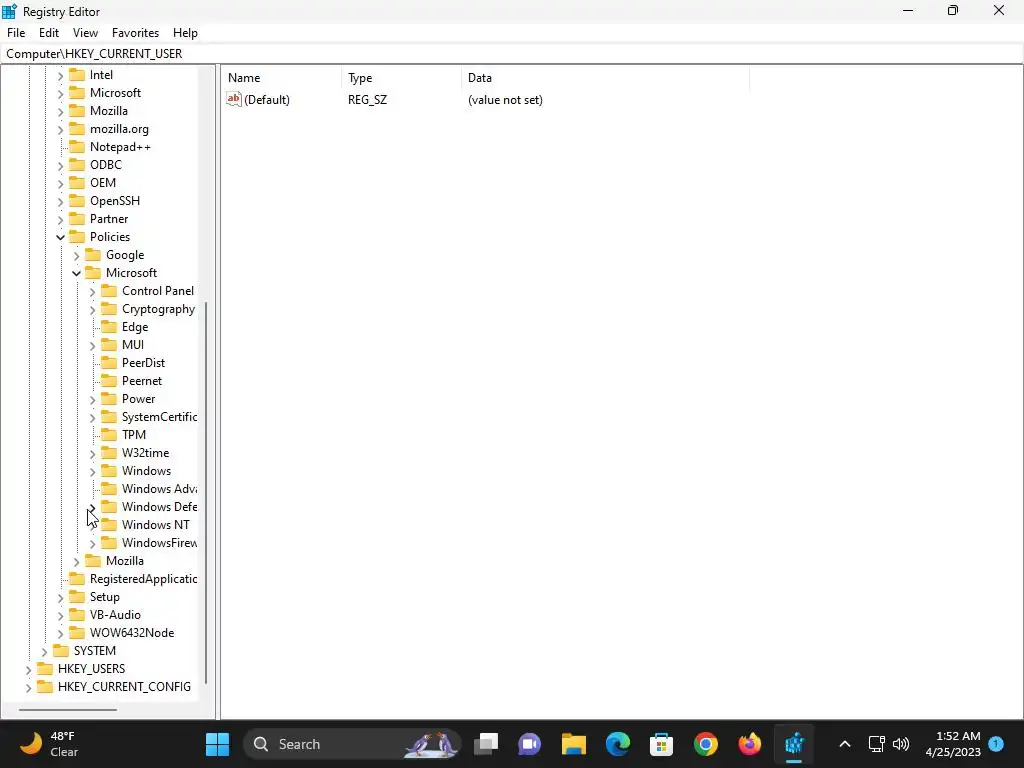
Task: Open the Help menu
Action: 185,33
